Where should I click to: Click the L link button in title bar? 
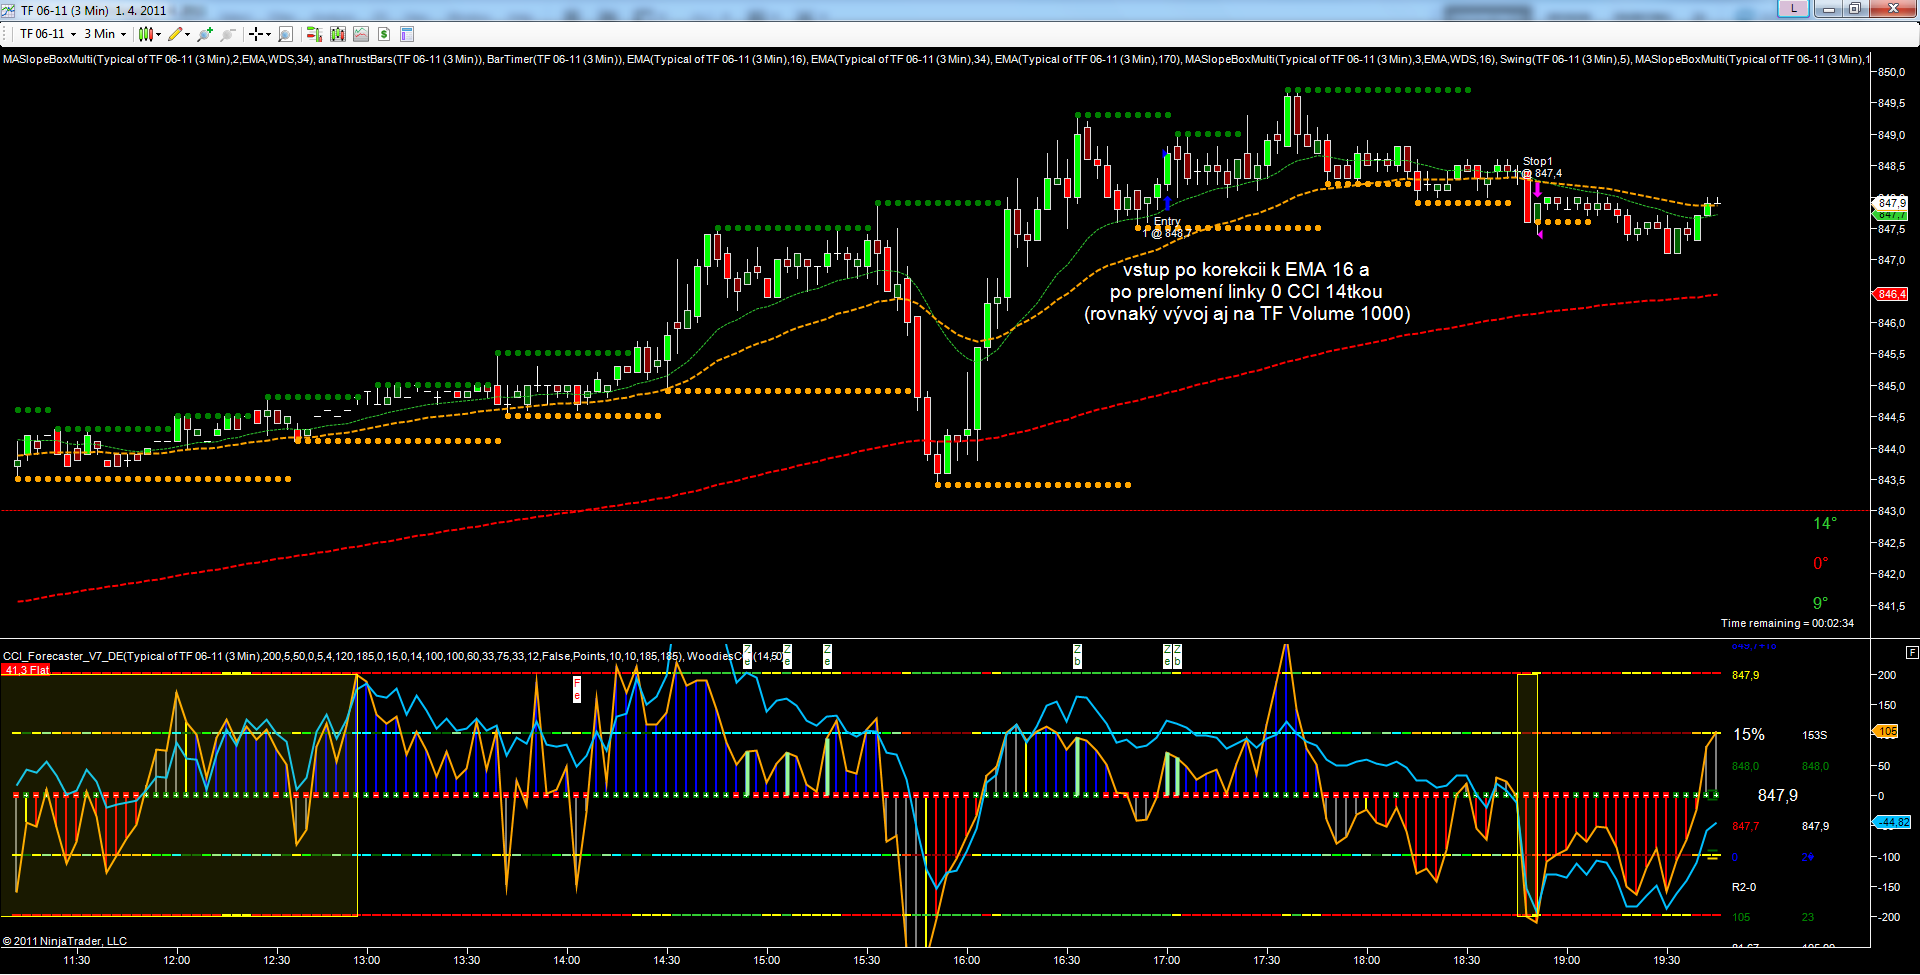click(x=1793, y=9)
